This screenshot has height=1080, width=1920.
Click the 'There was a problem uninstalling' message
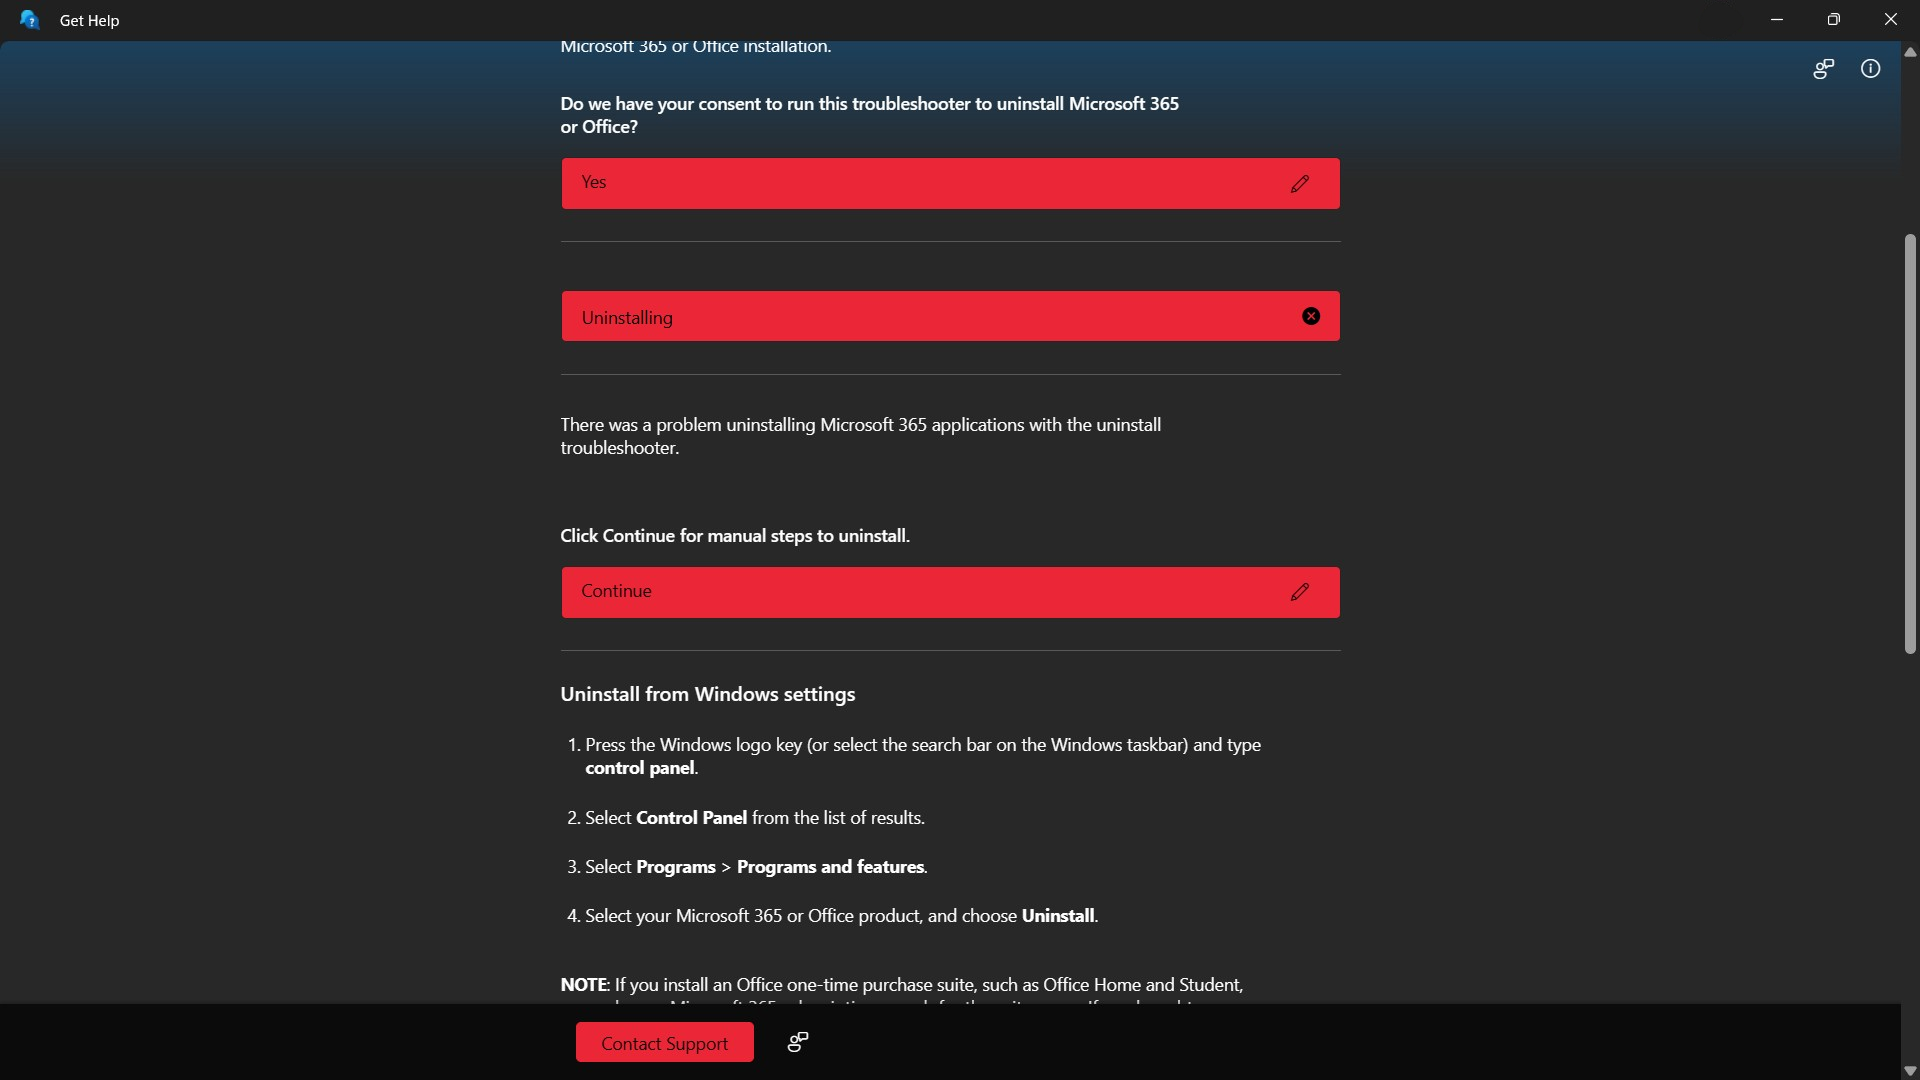[x=860, y=436]
